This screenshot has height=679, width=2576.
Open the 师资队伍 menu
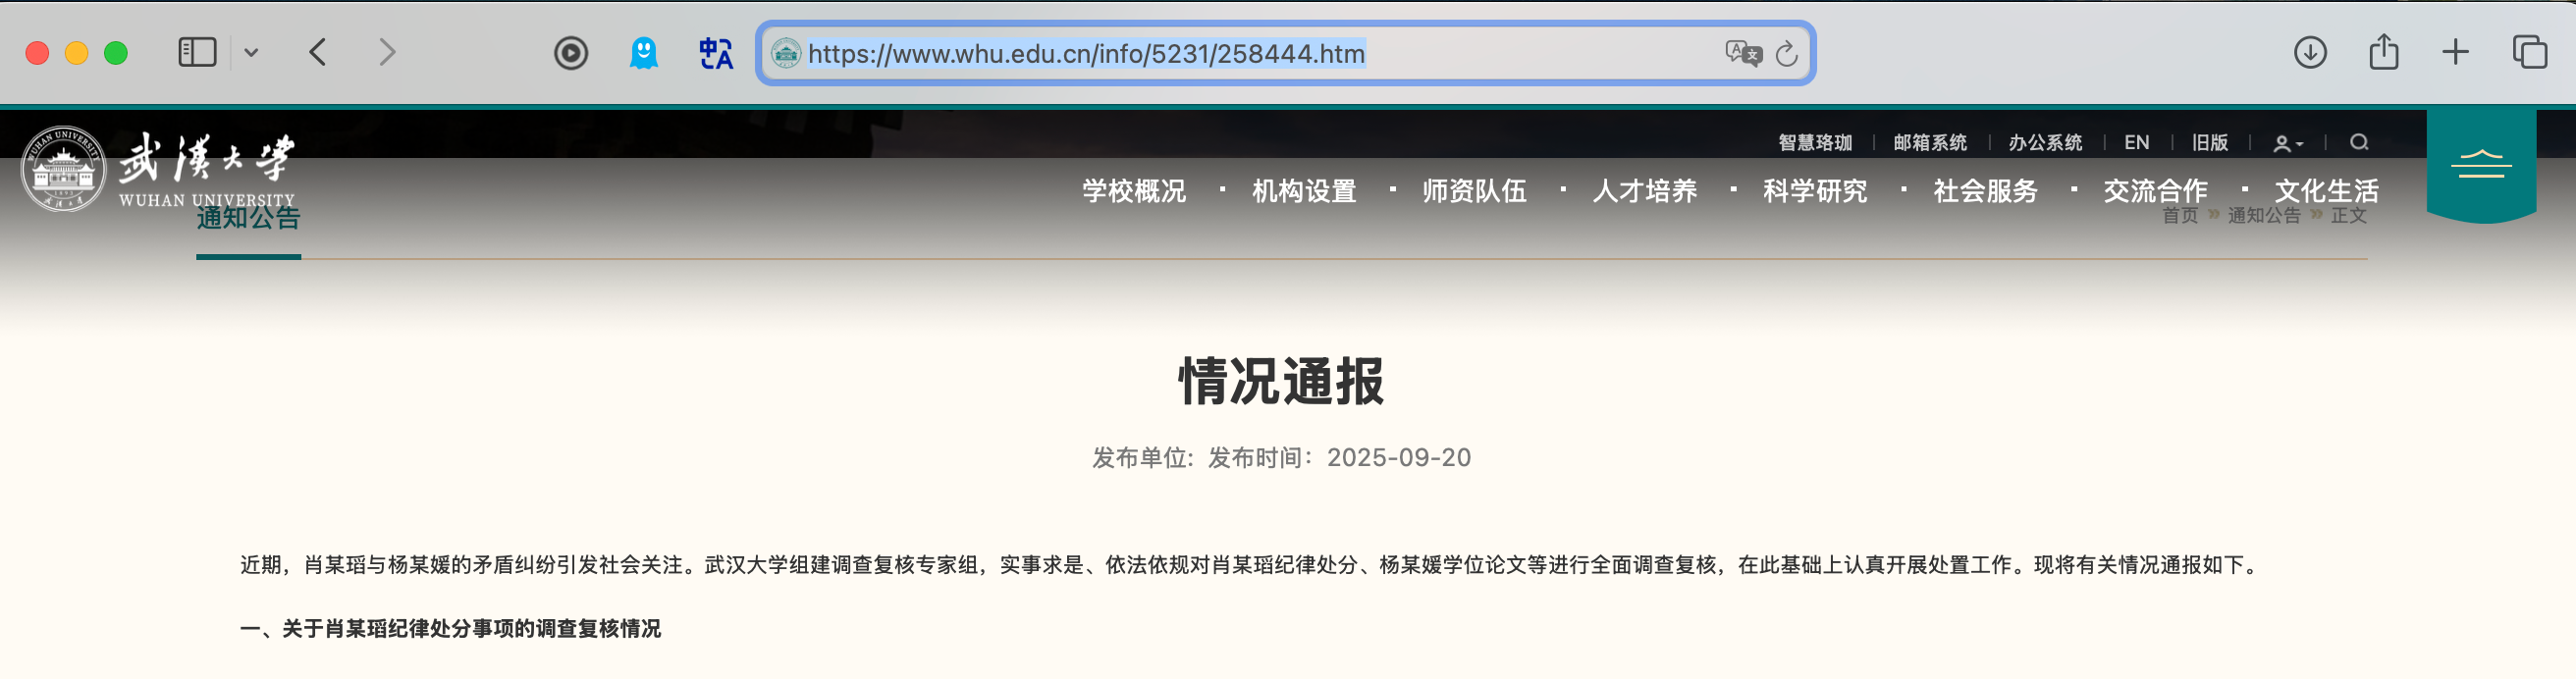pyautogui.click(x=1474, y=190)
